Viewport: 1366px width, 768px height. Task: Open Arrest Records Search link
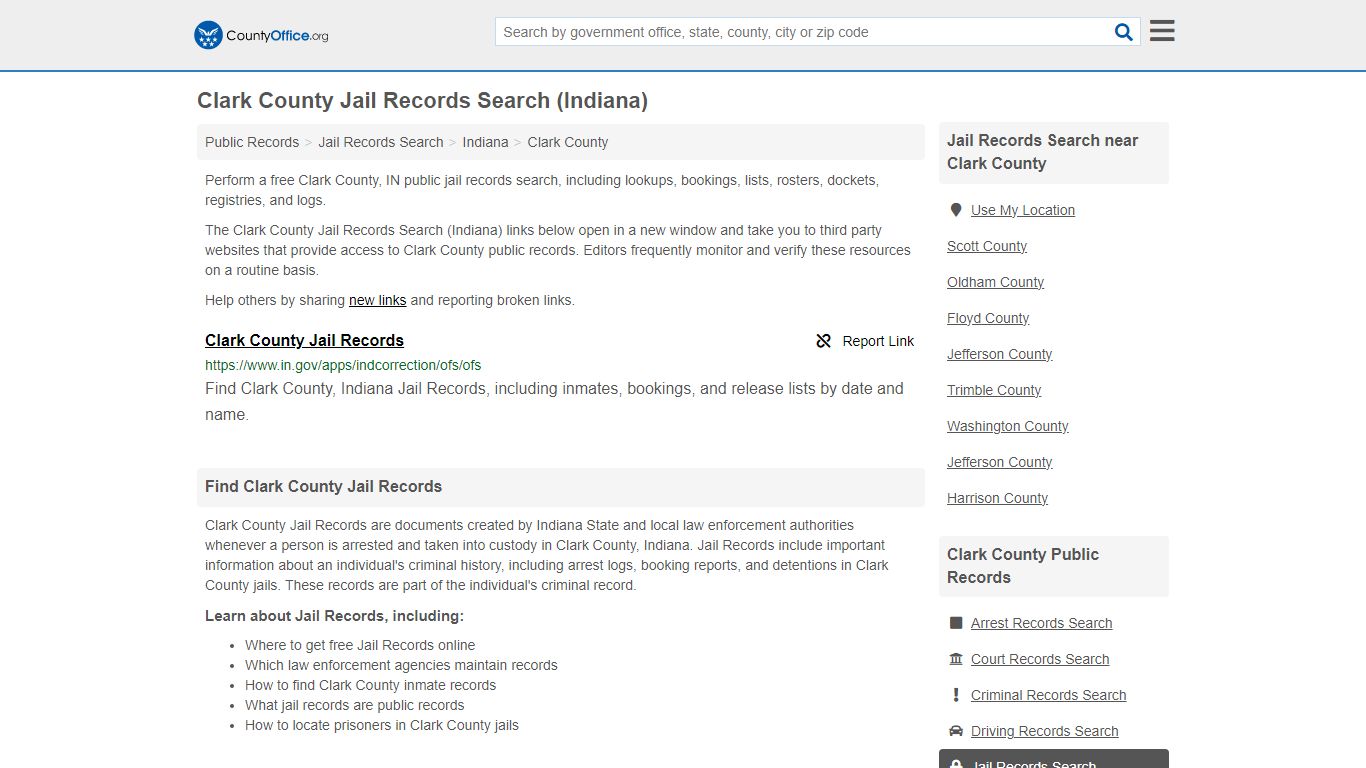1041,623
